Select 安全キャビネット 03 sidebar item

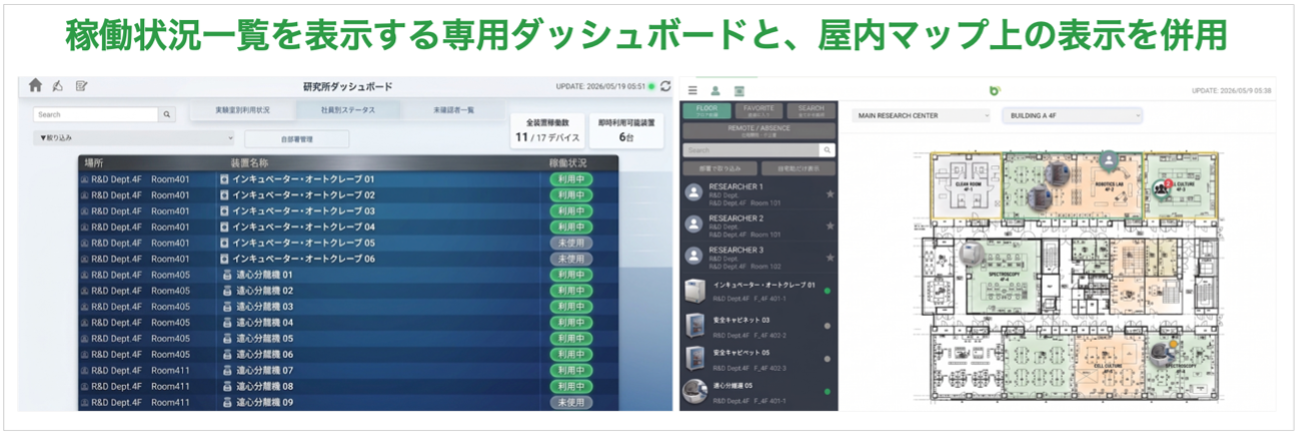759,326
